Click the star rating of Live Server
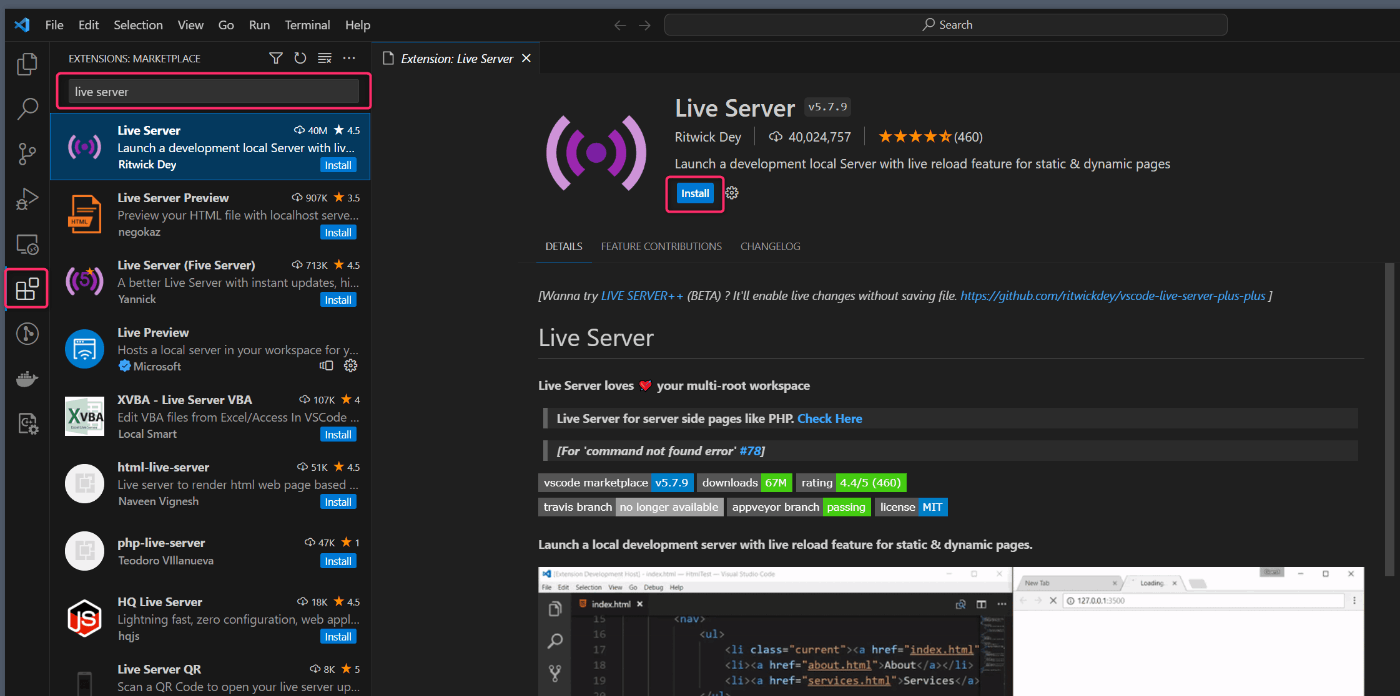This screenshot has width=1400, height=696. (914, 137)
